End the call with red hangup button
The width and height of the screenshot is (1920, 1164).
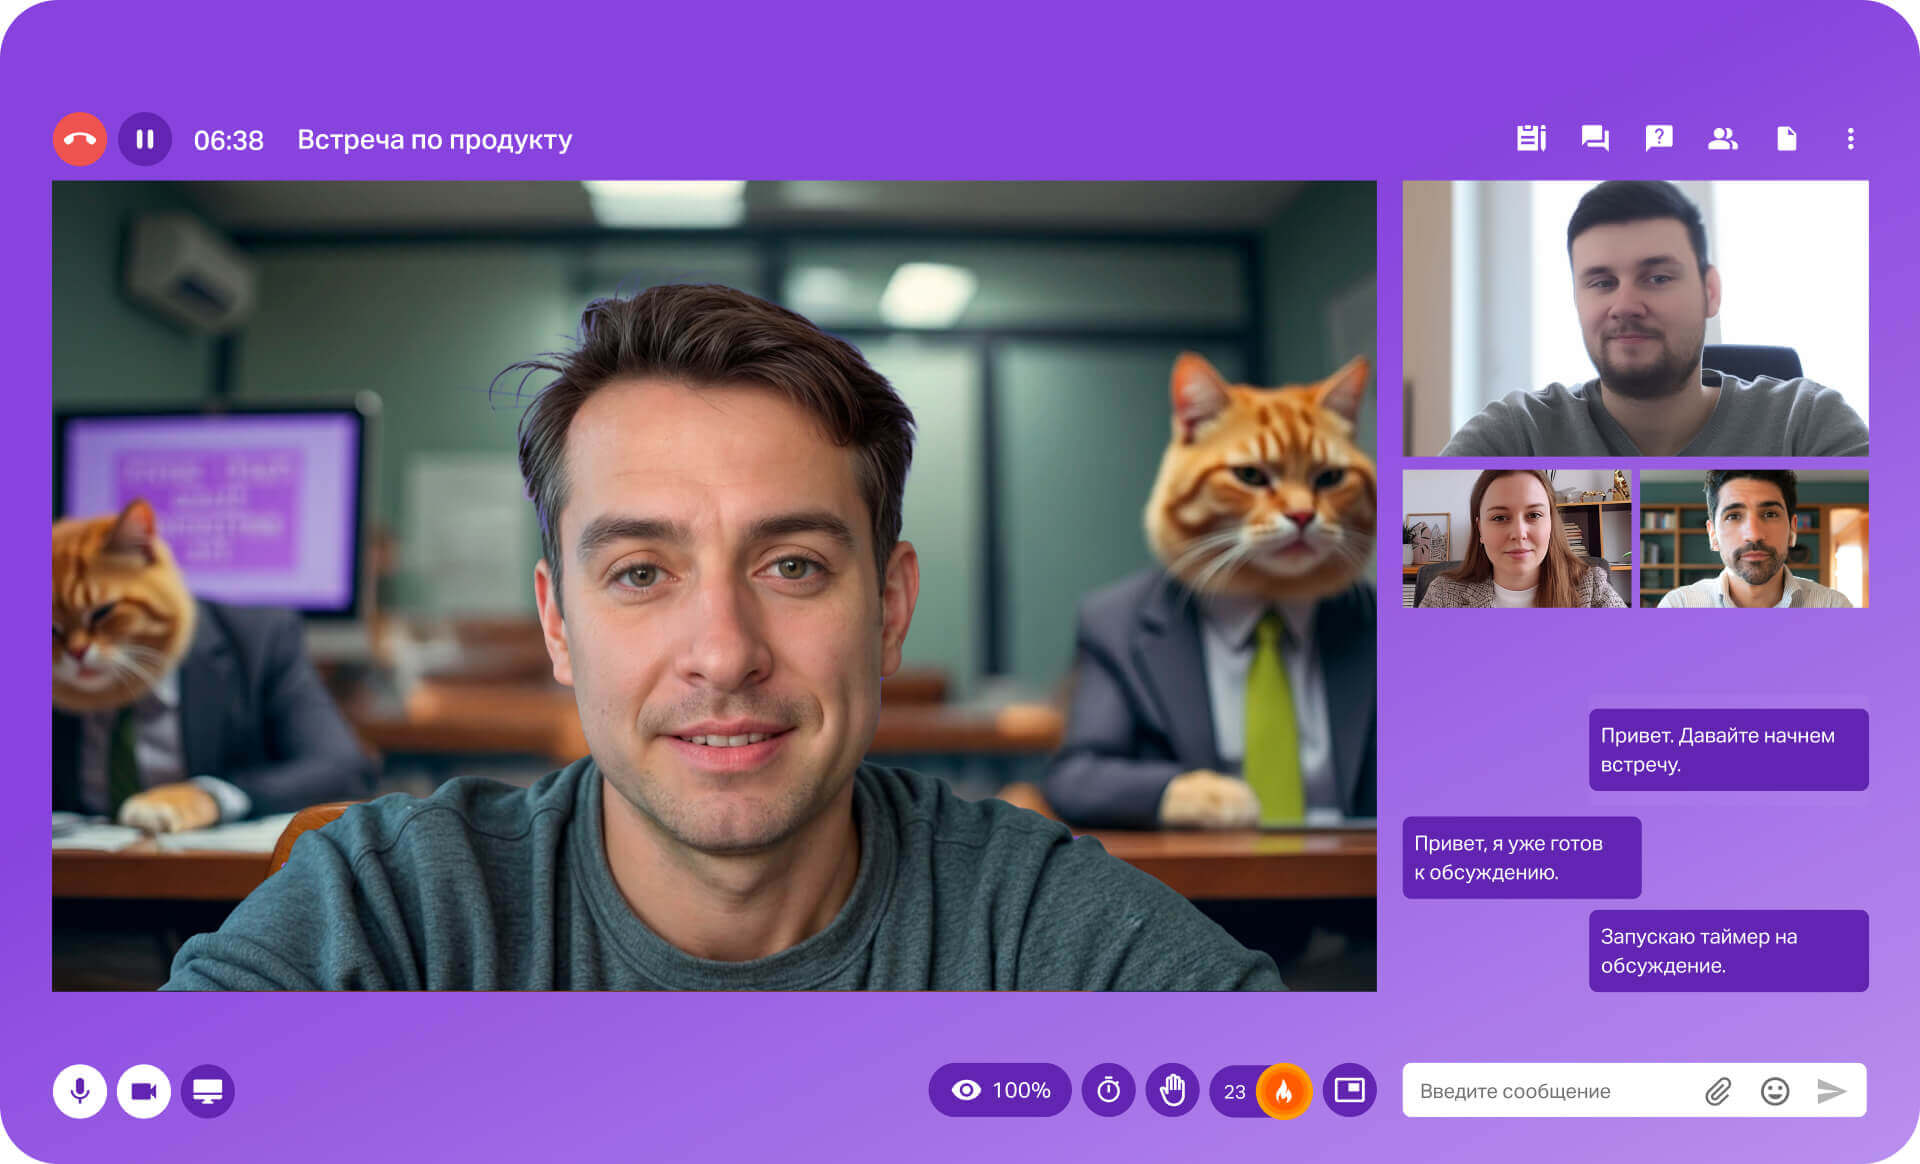[80, 139]
